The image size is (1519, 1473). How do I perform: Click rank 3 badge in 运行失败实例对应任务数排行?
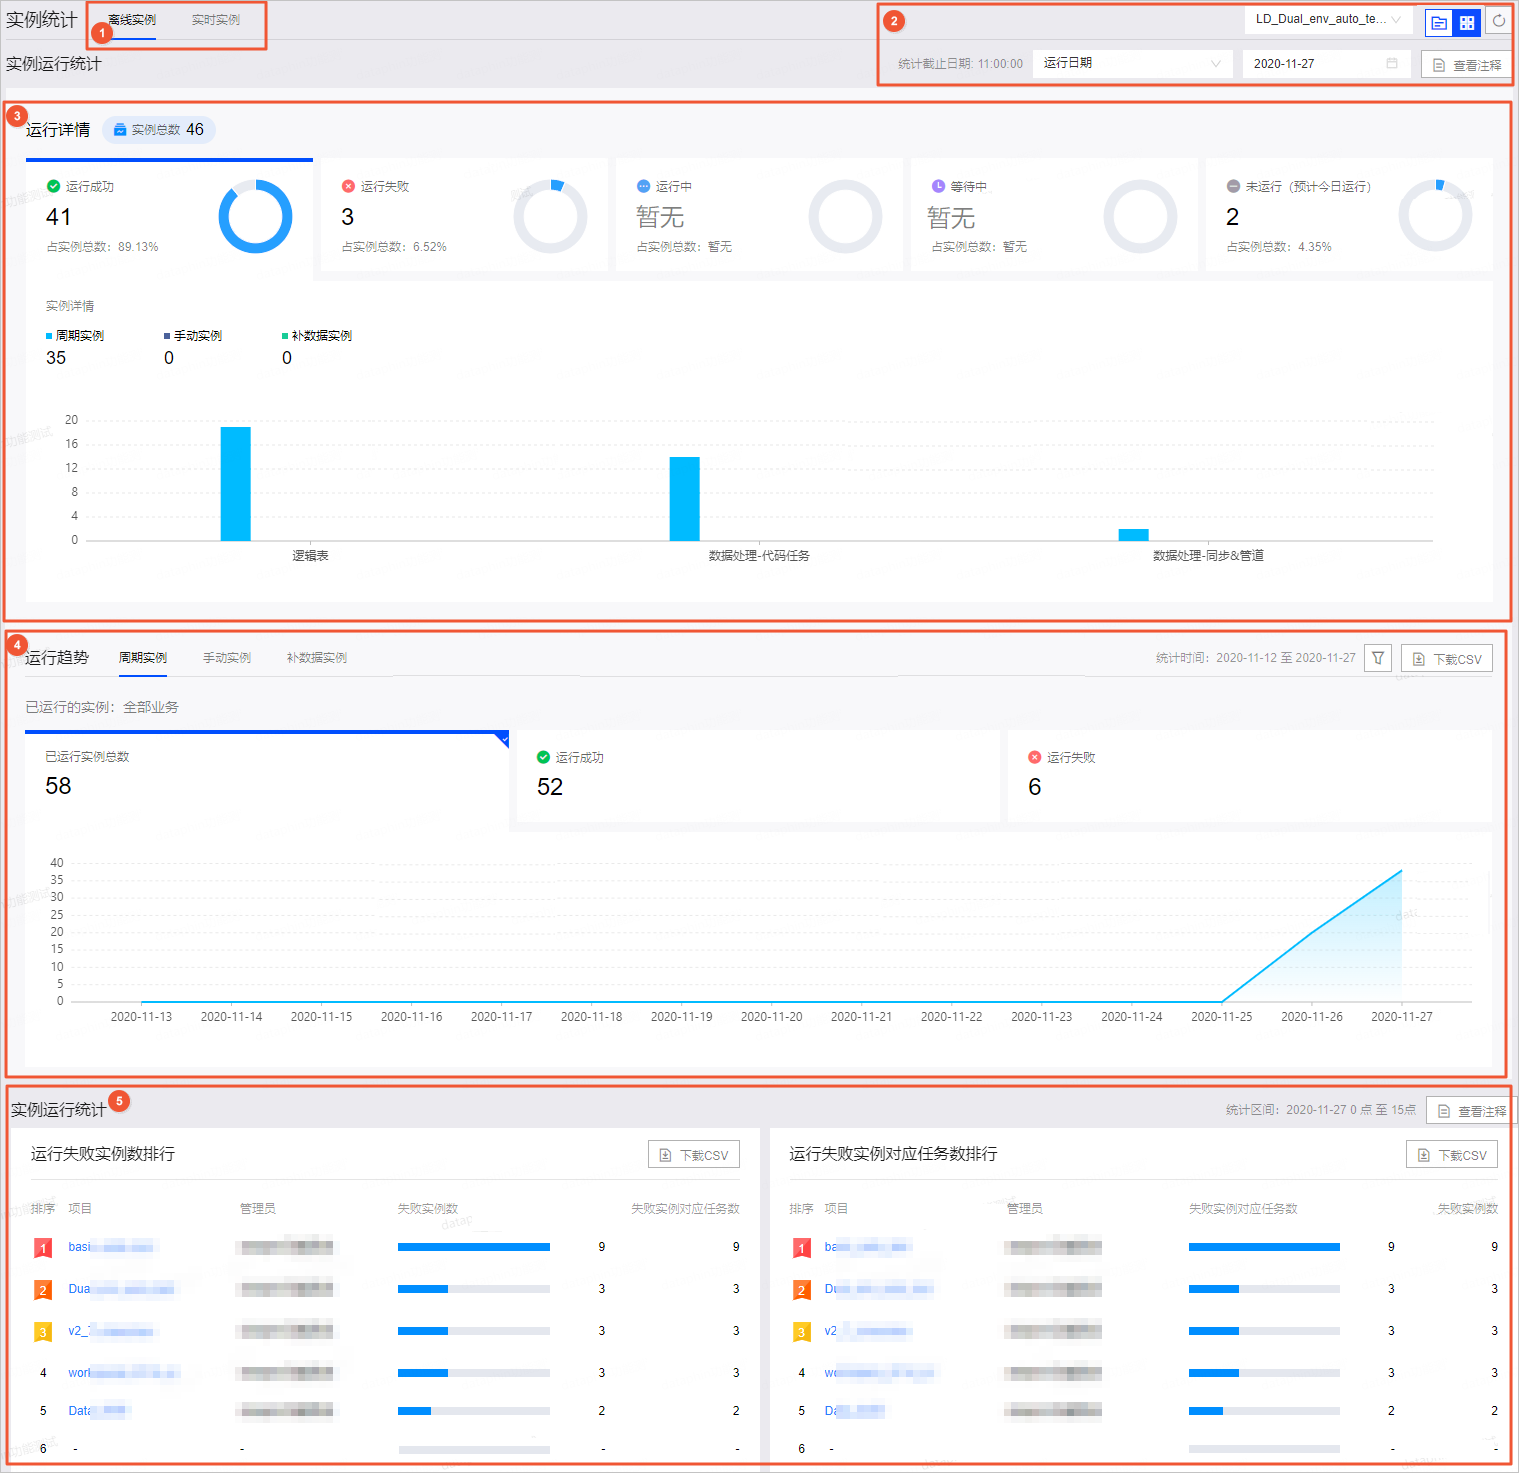coord(801,1332)
